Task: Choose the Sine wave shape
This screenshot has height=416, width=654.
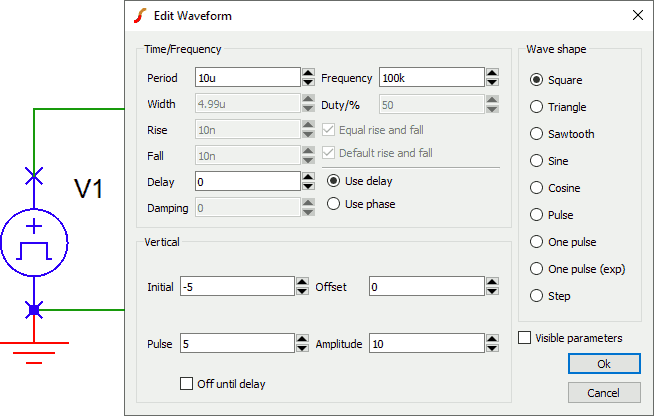Action: tap(537, 161)
